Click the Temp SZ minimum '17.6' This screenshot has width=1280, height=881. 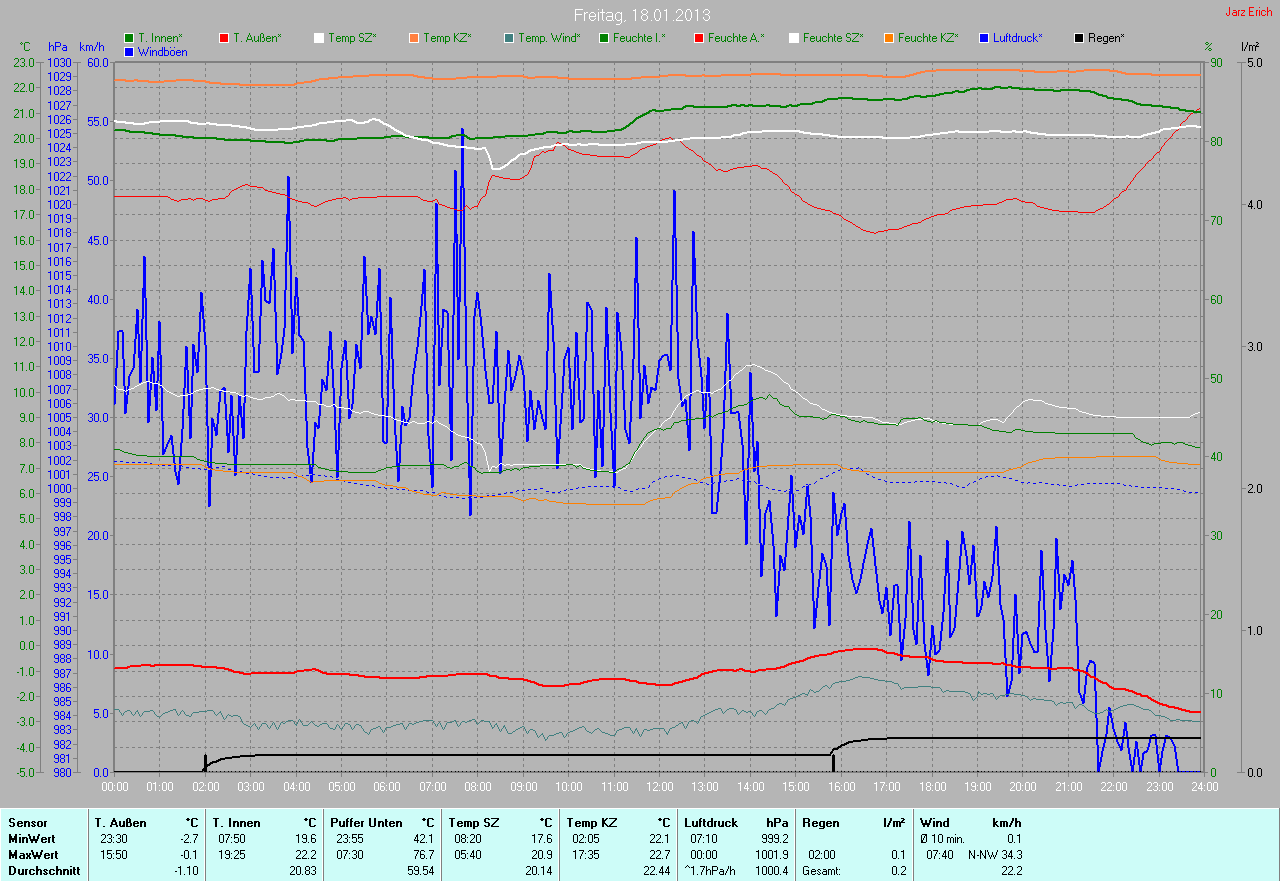(x=540, y=838)
